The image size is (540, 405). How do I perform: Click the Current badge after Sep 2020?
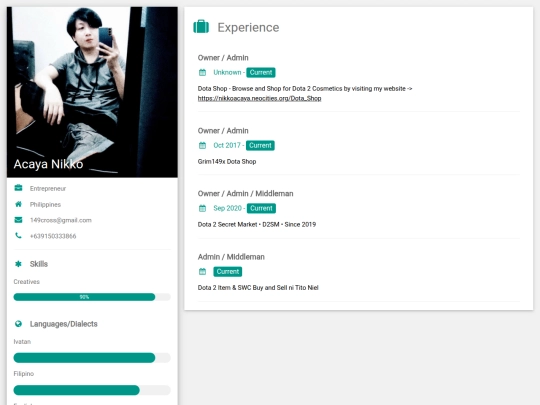click(261, 208)
